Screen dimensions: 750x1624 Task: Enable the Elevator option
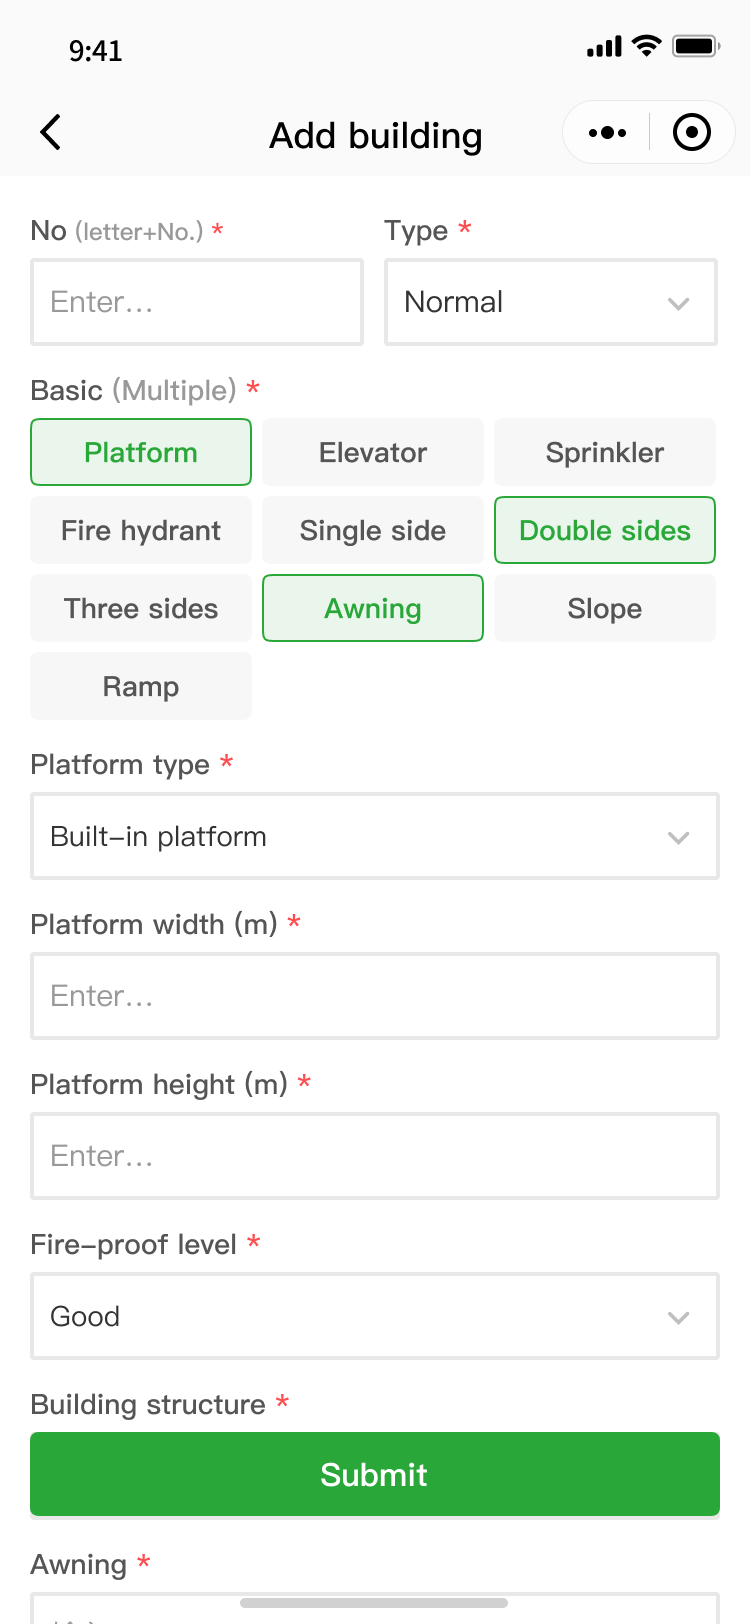(373, 452)
